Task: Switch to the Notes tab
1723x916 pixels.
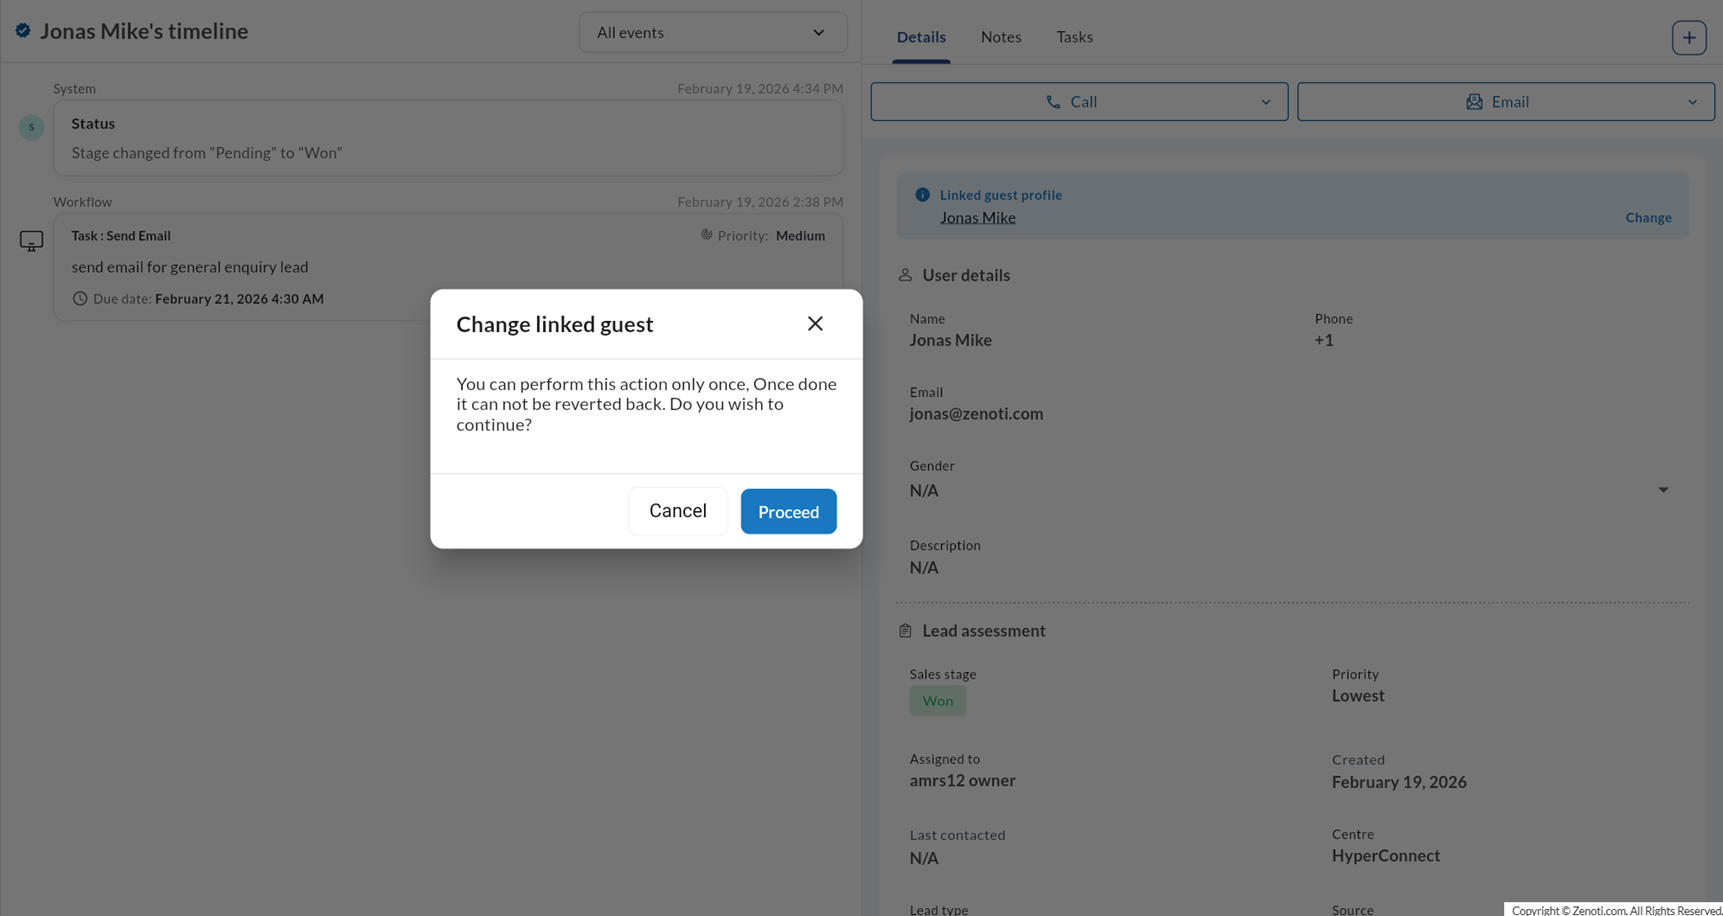Action: coord(1001,37)
